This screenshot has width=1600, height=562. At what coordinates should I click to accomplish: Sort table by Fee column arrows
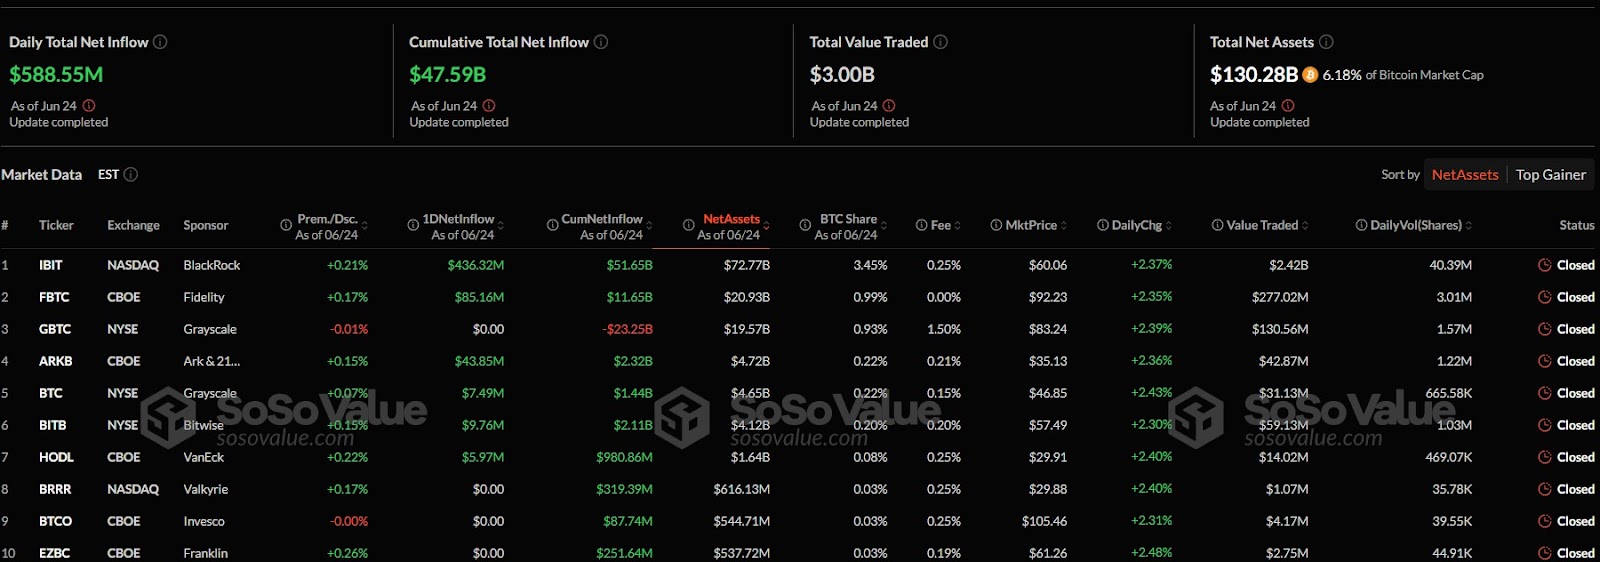[x=957, y=226]
